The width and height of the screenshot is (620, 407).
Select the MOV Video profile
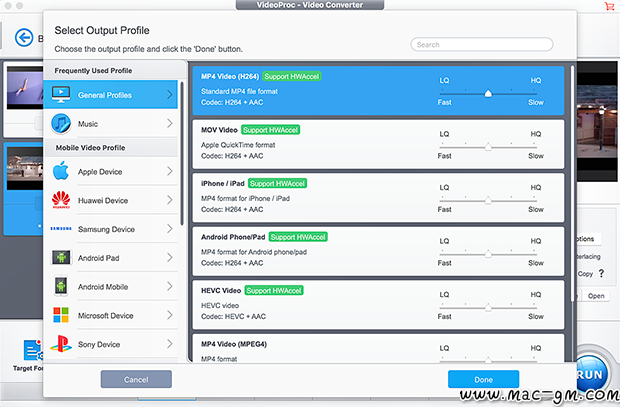click(378, 144)
